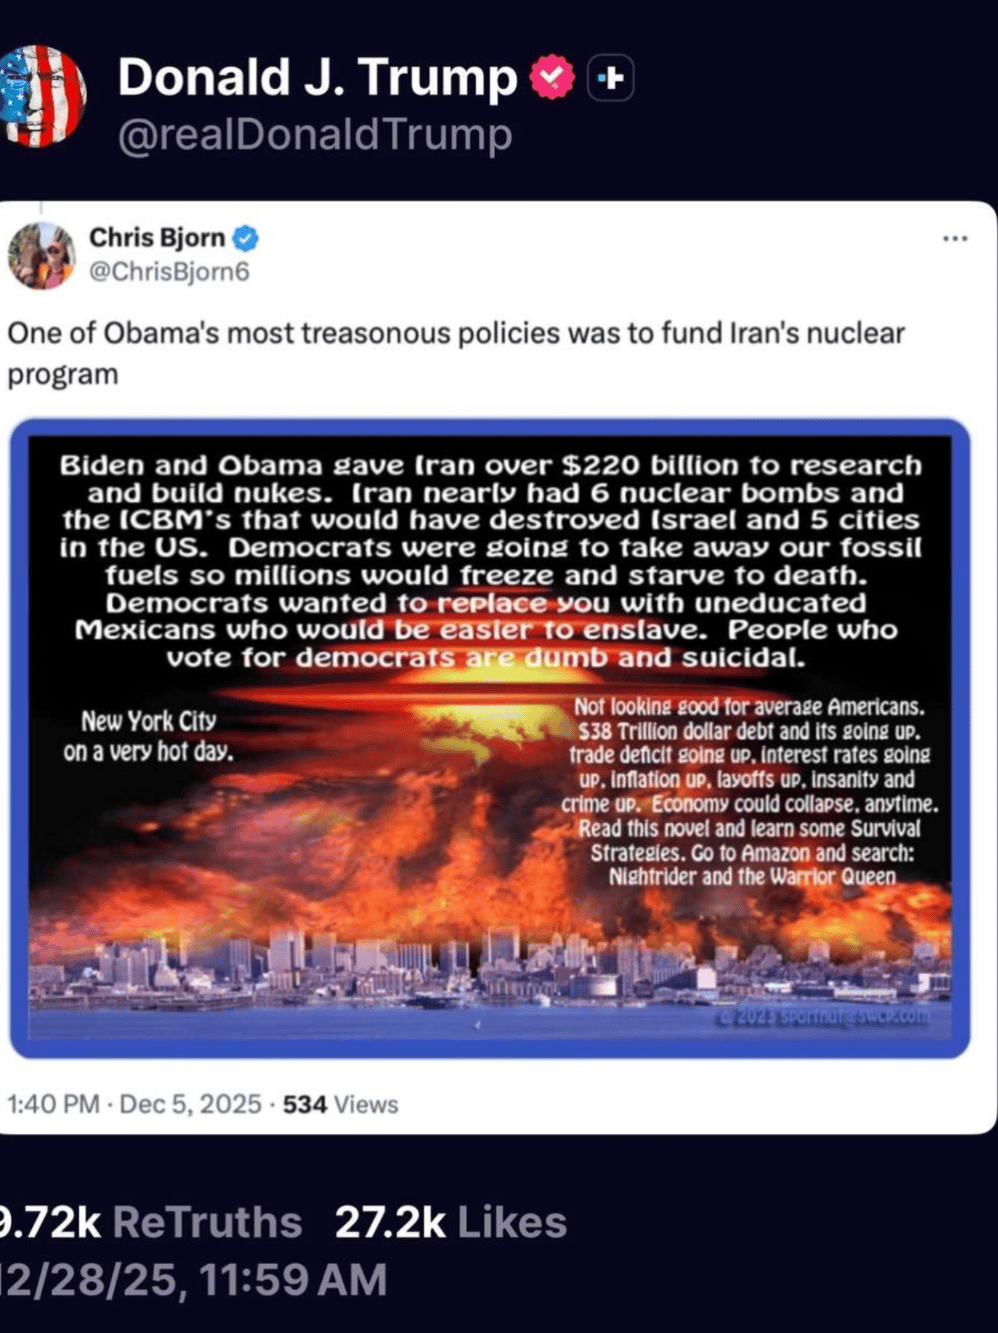
Task: Select the tweet text about Obama's policies
Action: point(456,353)
